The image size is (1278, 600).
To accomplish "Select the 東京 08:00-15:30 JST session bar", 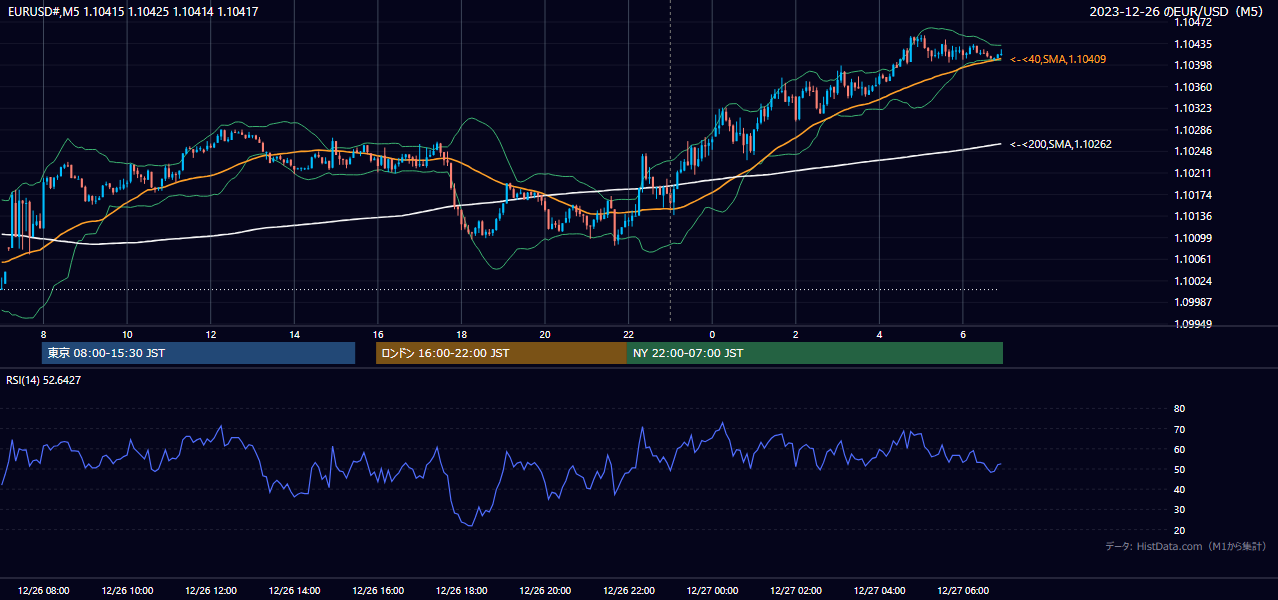I will click(198, 353).
